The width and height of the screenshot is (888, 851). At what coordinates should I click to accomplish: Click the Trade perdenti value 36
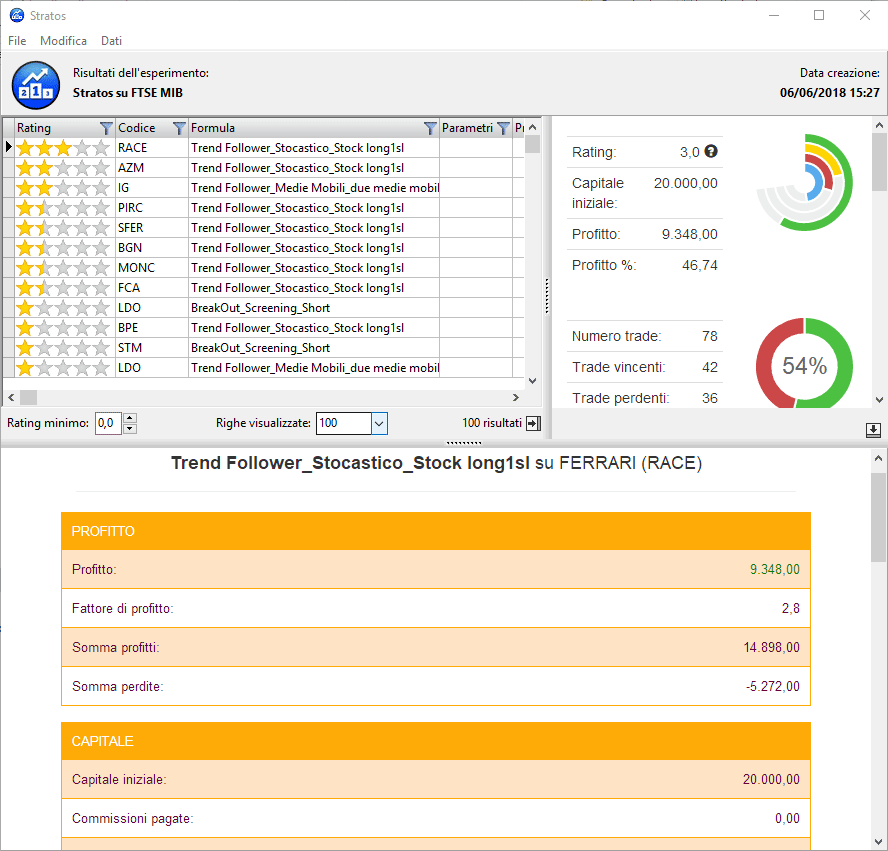pyautogui.click(x=710, y=399)
